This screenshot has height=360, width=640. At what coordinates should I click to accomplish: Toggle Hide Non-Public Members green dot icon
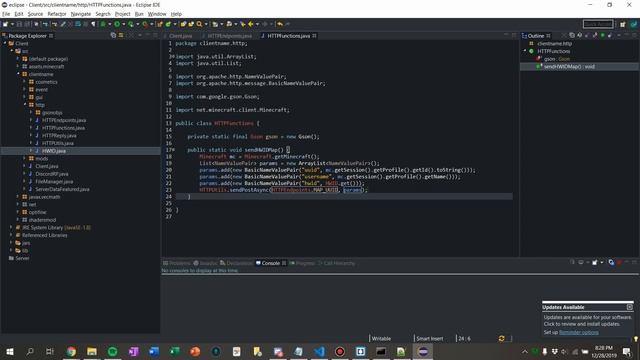pos(602,36)
